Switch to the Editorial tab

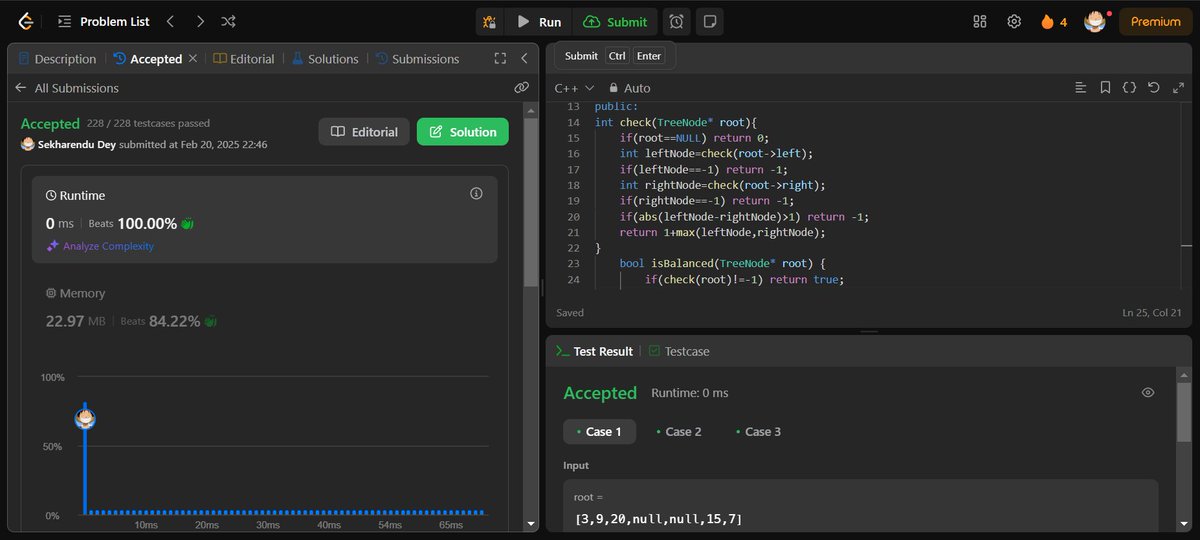point(244,59)
